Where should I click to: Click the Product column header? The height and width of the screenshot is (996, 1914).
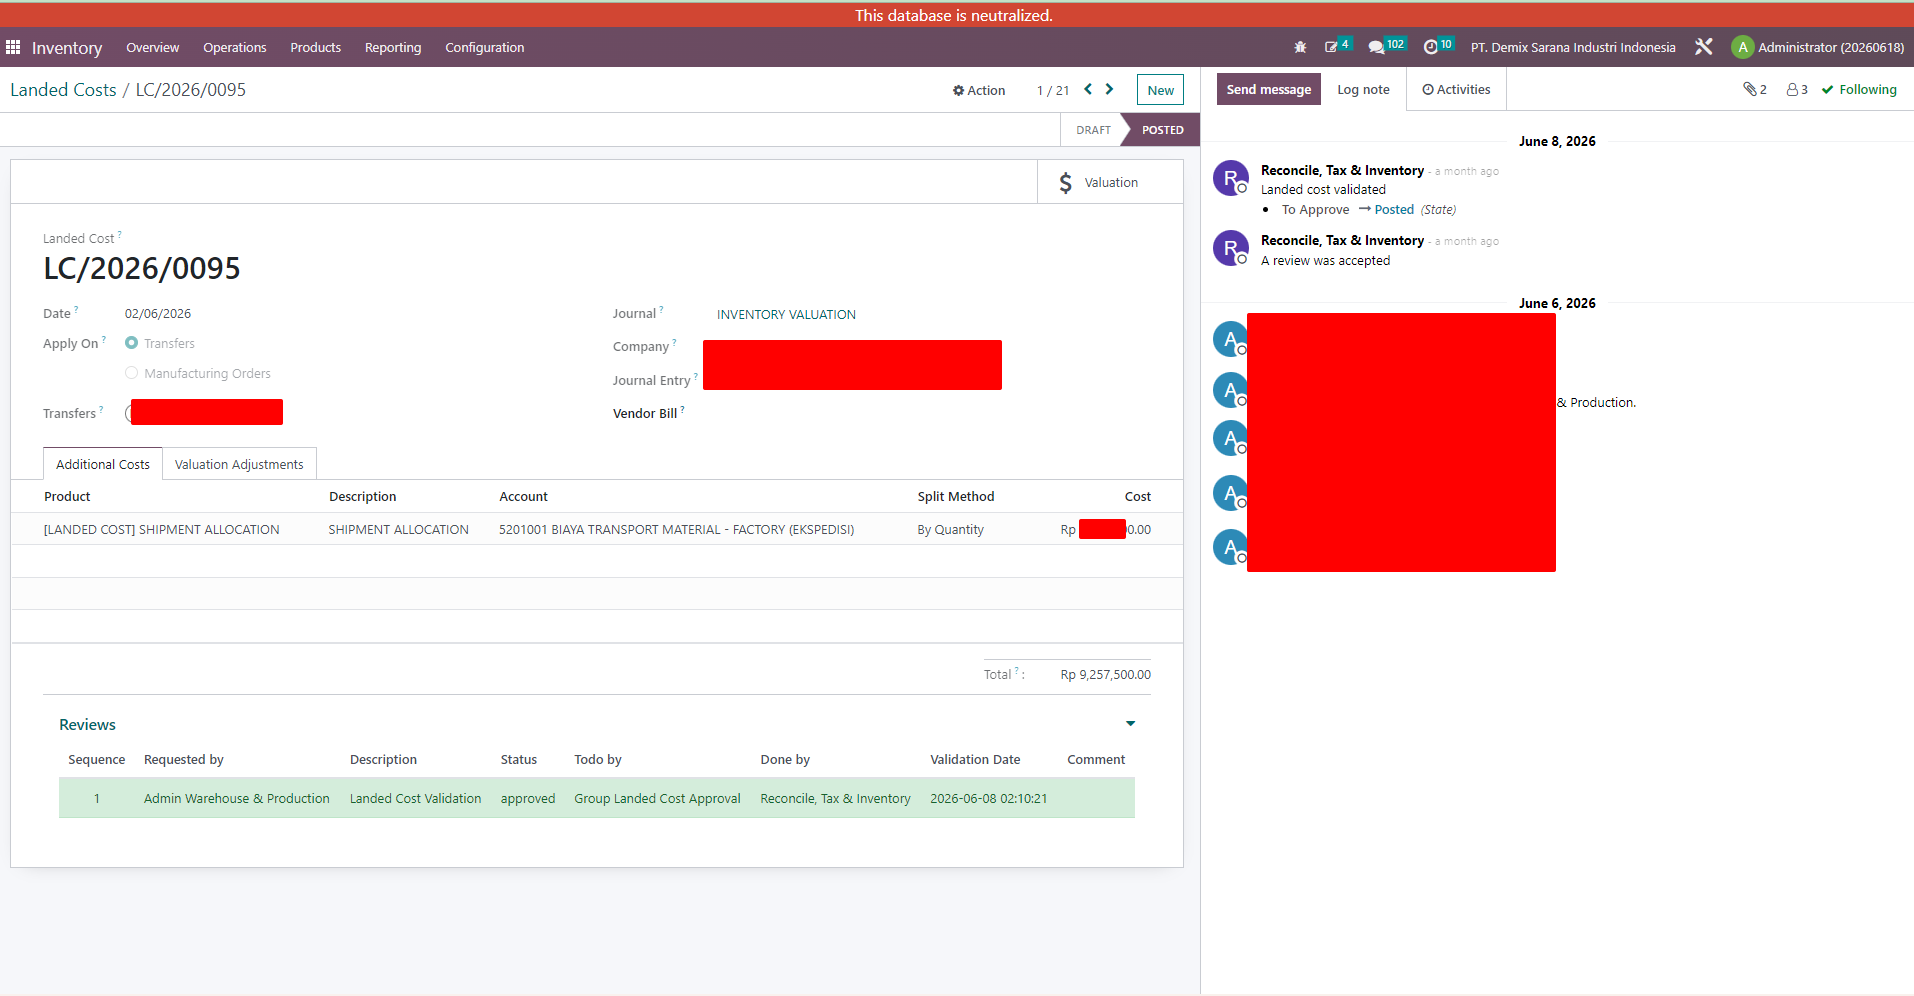tap(67, 497)
